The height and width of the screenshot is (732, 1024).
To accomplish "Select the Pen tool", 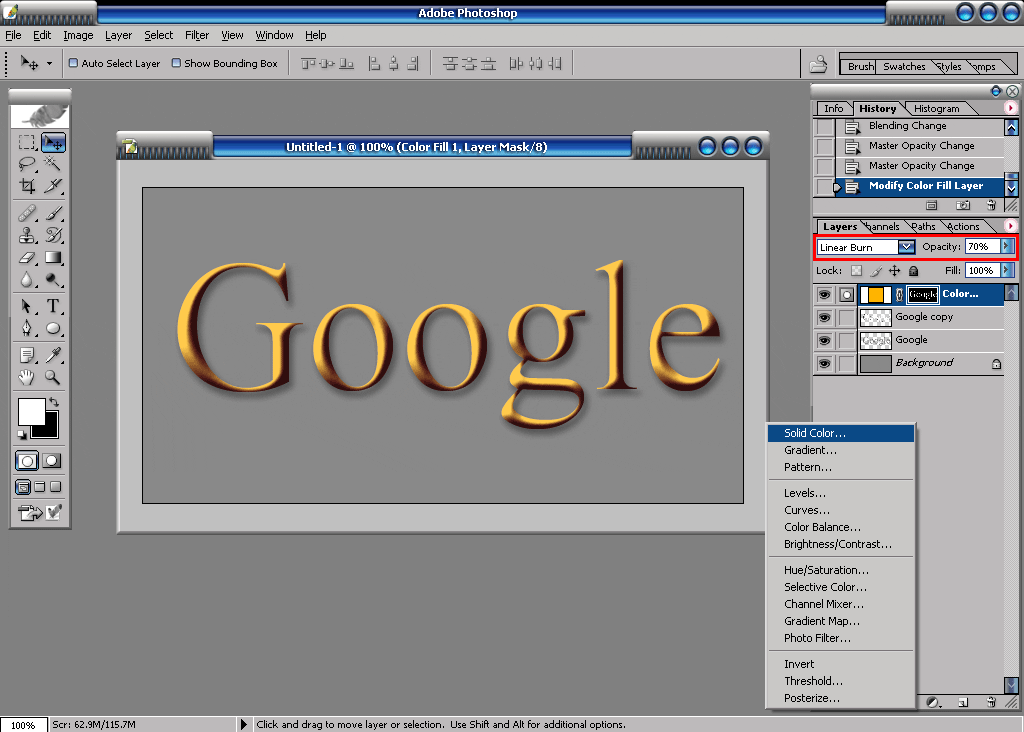I will 27,328.
